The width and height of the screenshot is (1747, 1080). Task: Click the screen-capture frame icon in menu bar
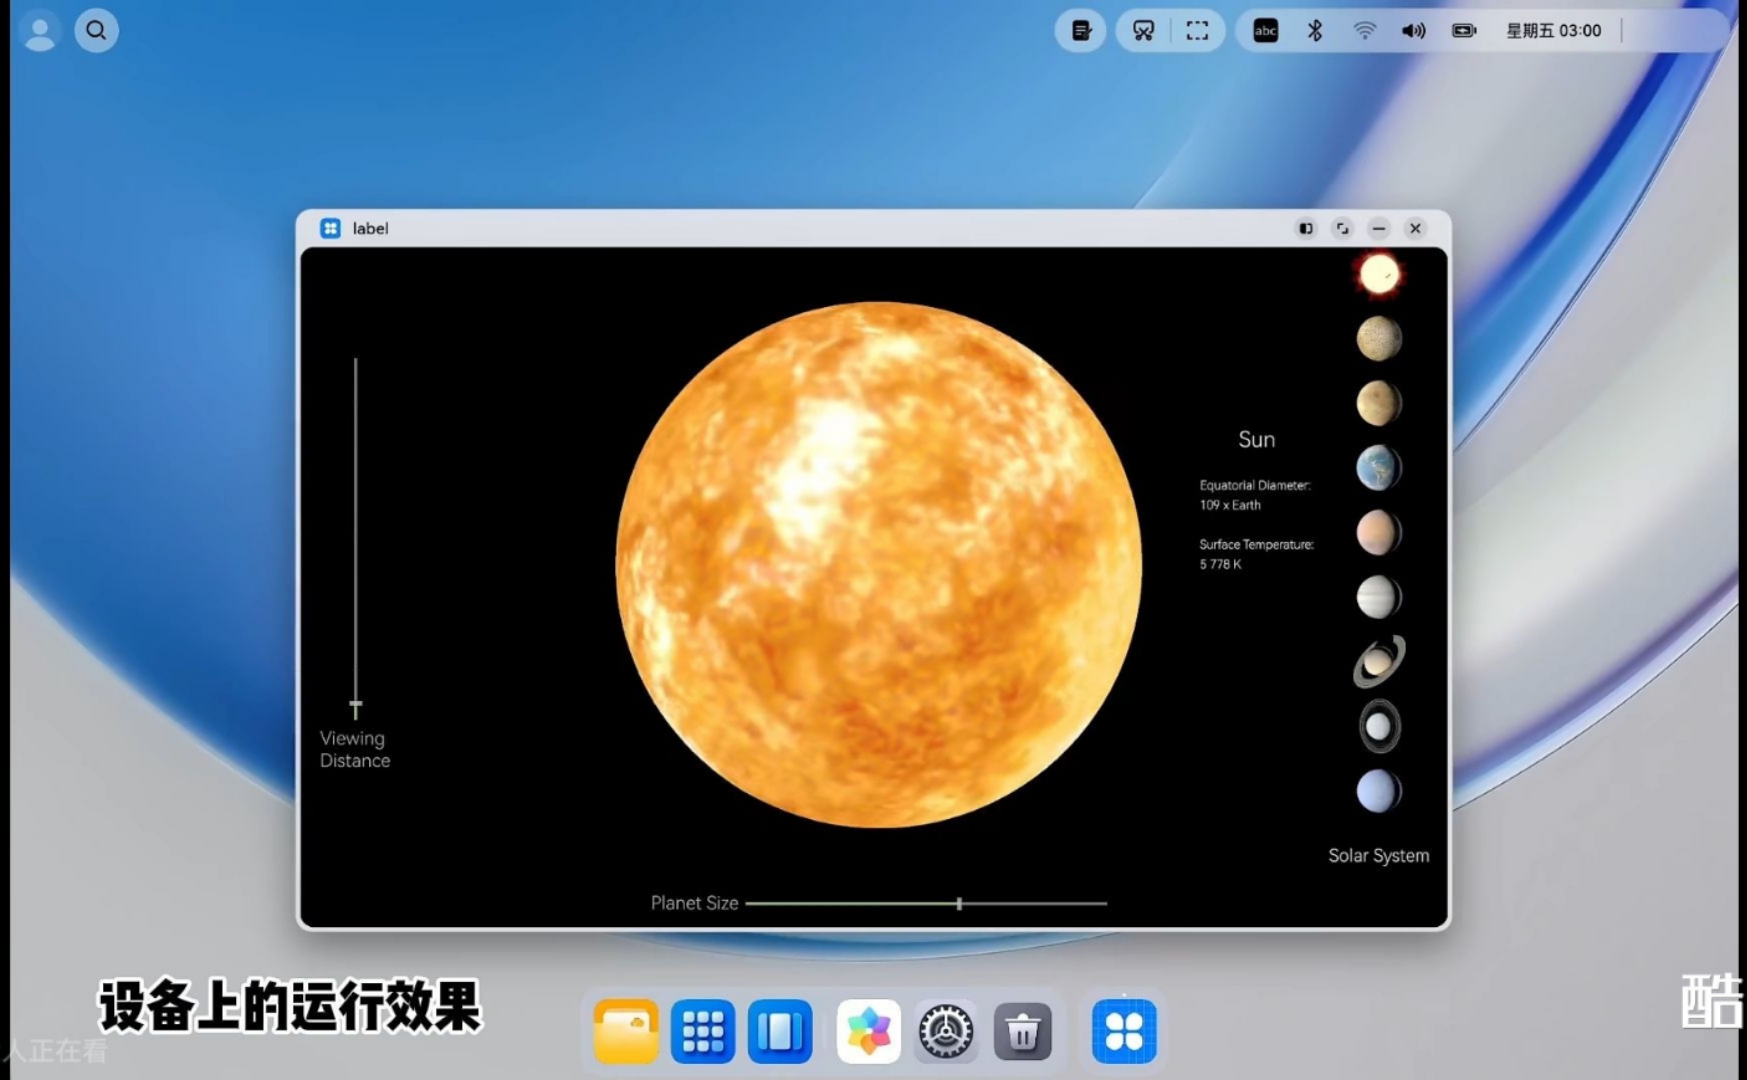[x=1197, y=31]
